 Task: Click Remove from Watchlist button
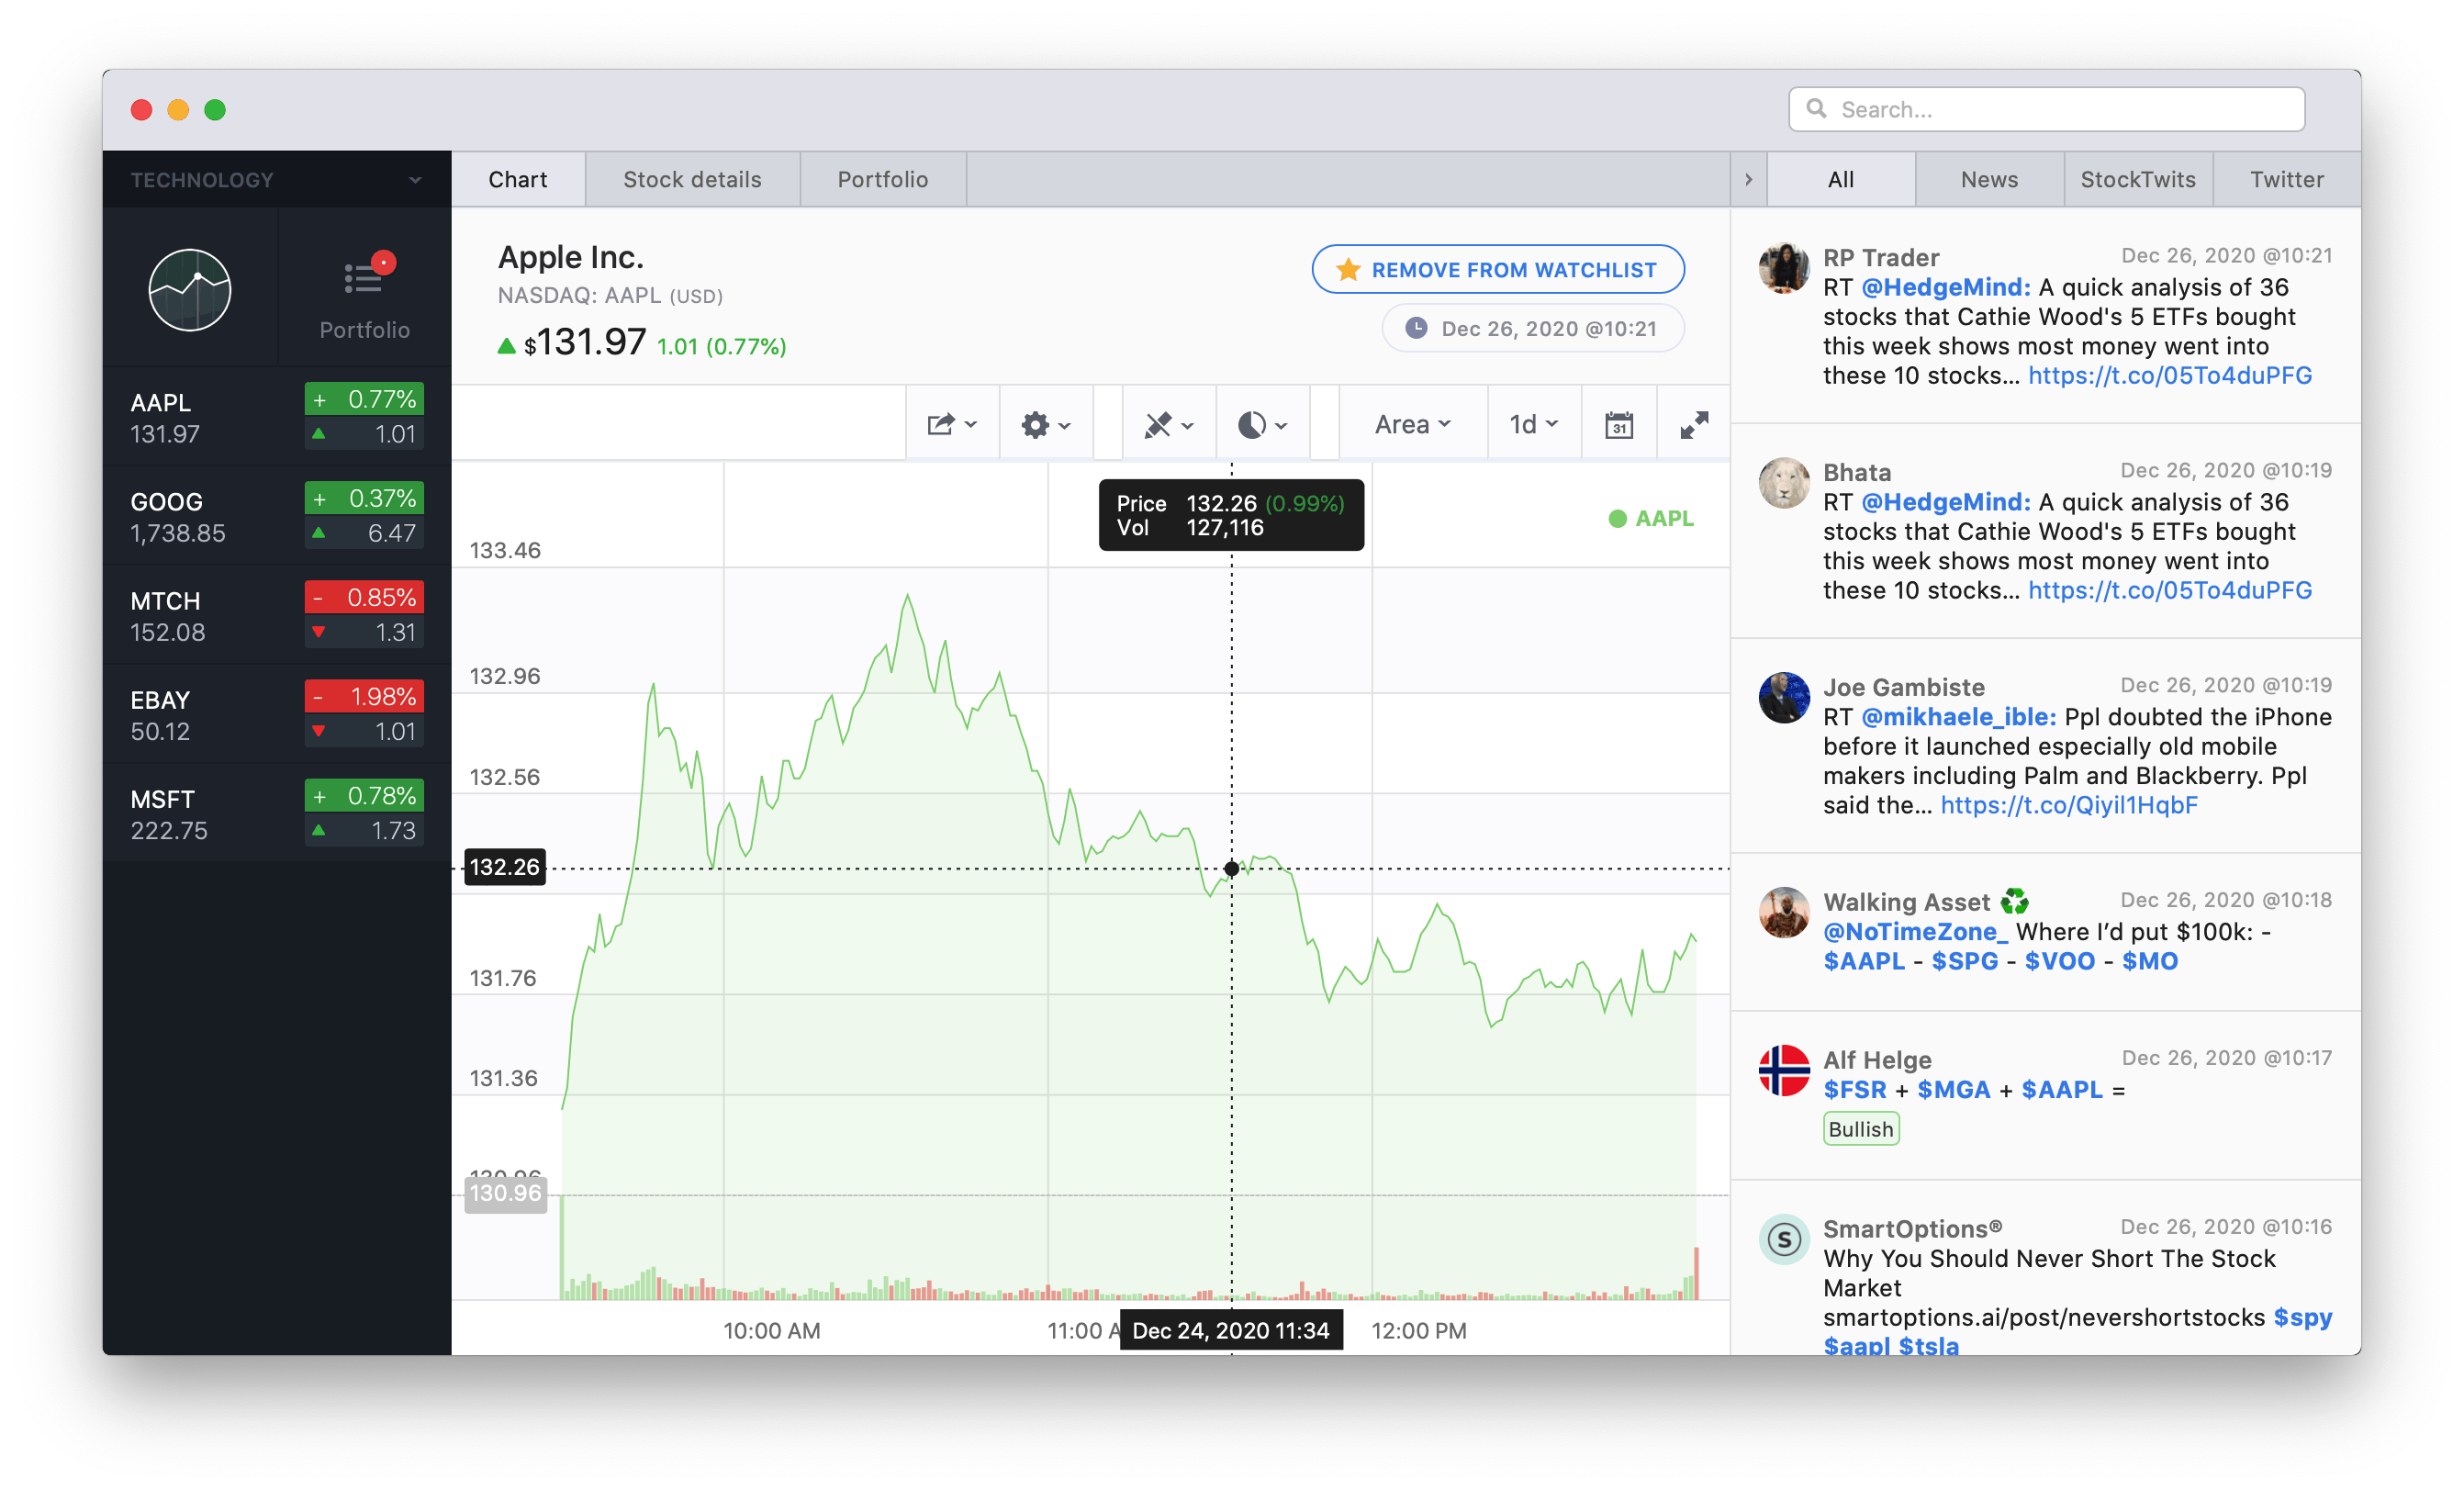(x=1496, y=267)
